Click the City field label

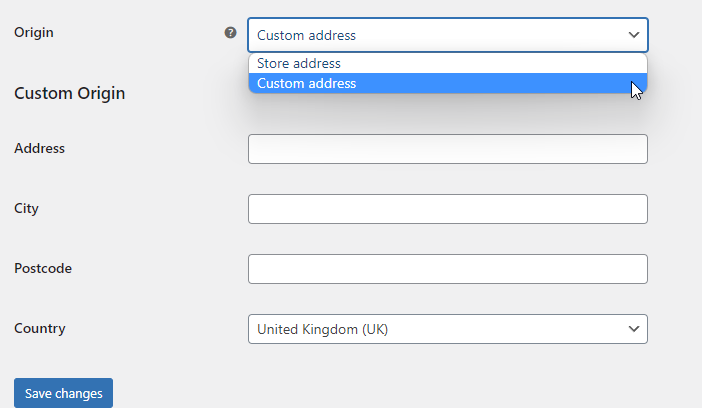pyautogui.click(x=26, y=208)
